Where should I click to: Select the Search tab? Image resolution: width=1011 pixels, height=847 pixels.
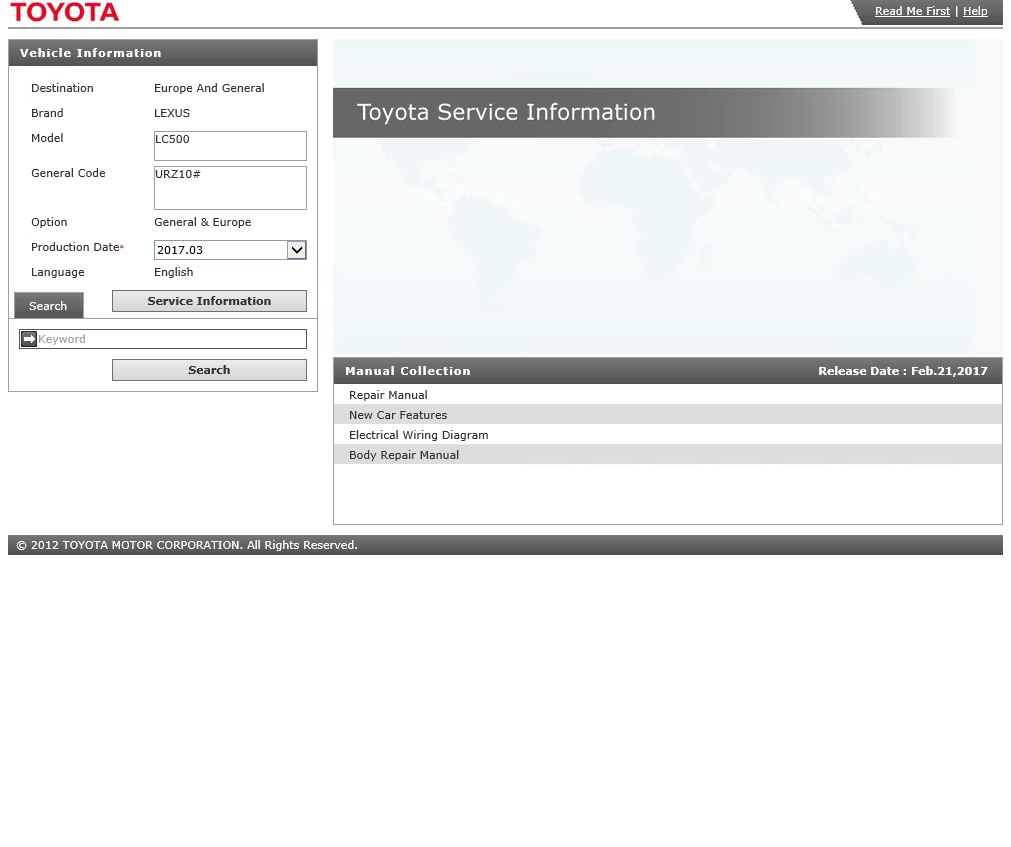(x=49, y=306)
